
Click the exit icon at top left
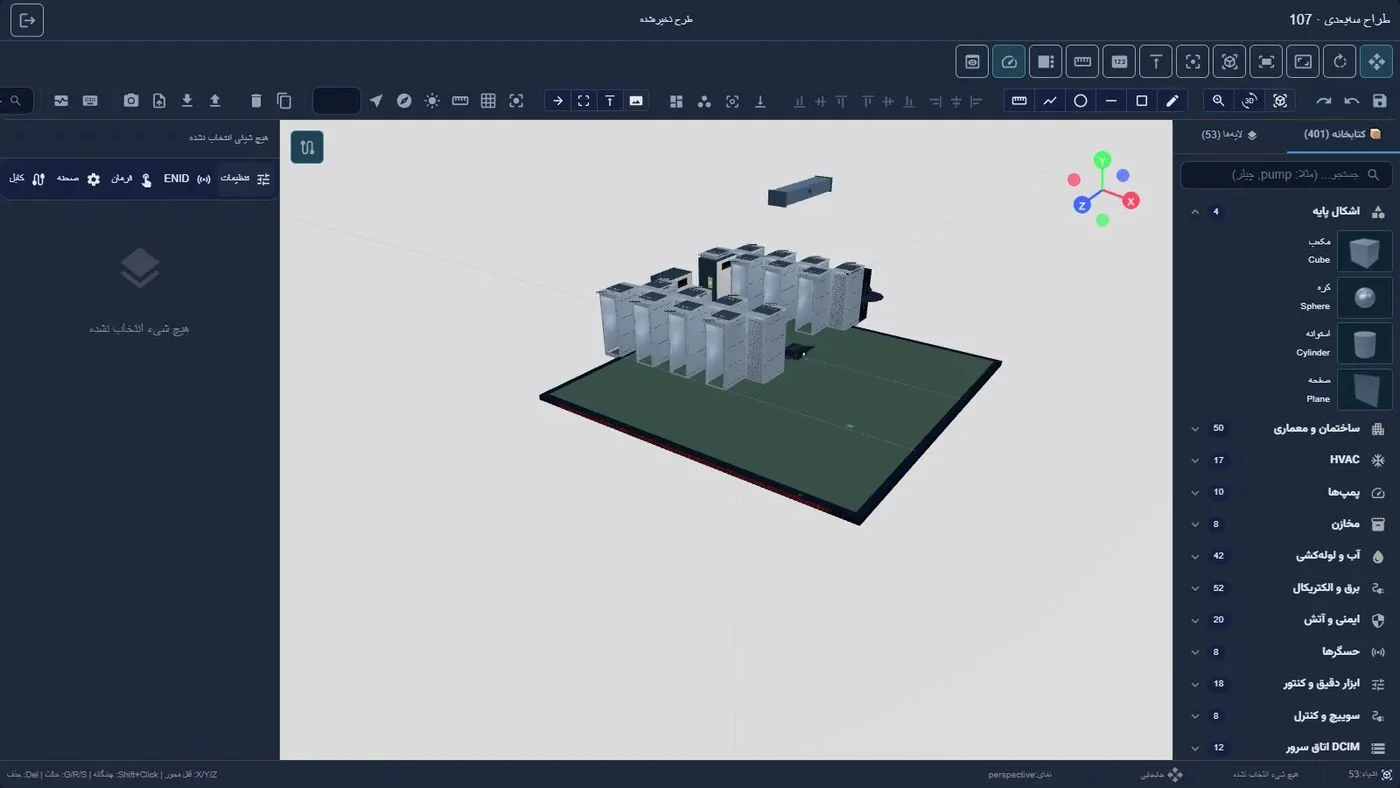click(27, 20)
